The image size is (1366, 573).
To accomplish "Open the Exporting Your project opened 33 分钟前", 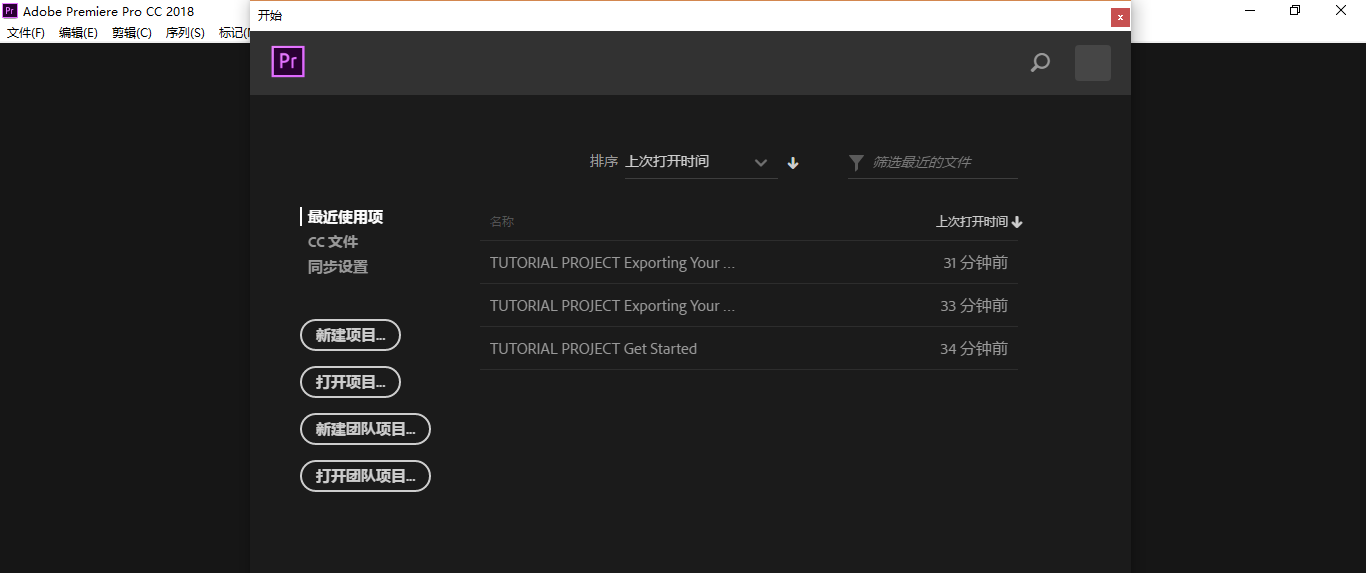I will pos(749,306).
